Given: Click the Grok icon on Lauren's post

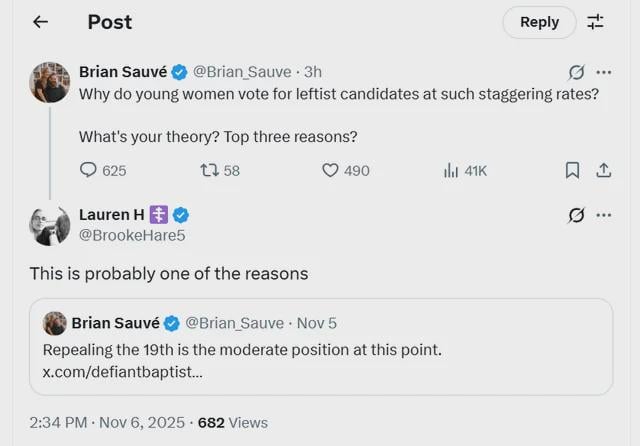Looking at the screenshot, I should click(576, 215).
